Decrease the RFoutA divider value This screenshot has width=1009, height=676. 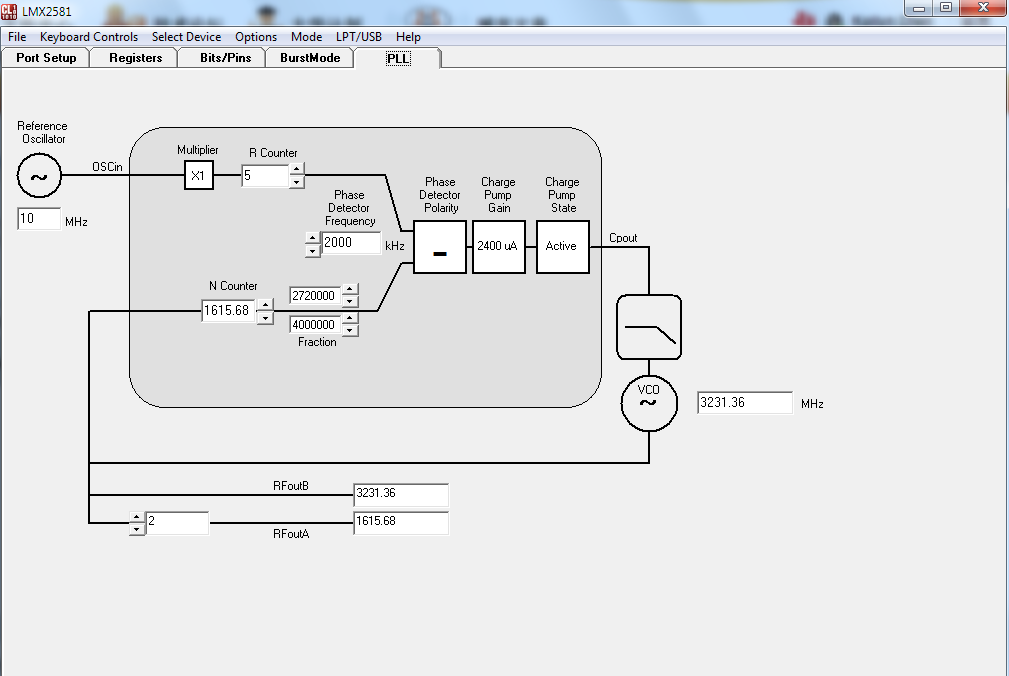tap(136, 529)
